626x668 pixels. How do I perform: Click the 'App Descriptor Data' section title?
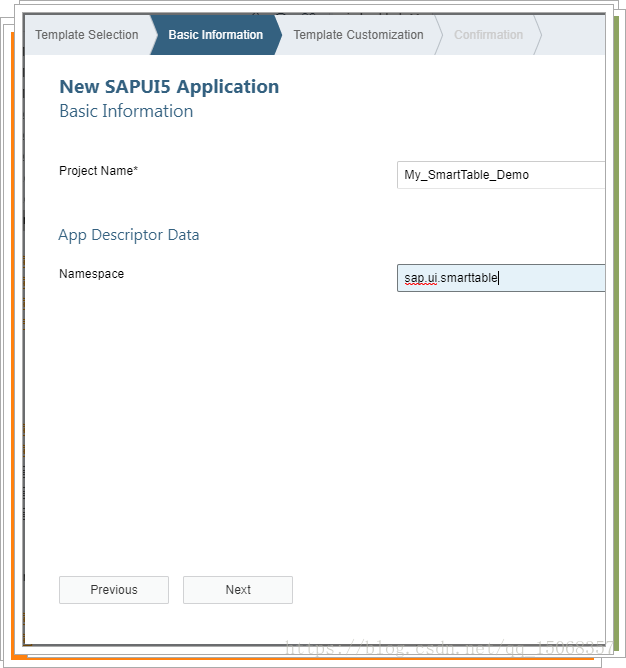[x=129, y=235]
